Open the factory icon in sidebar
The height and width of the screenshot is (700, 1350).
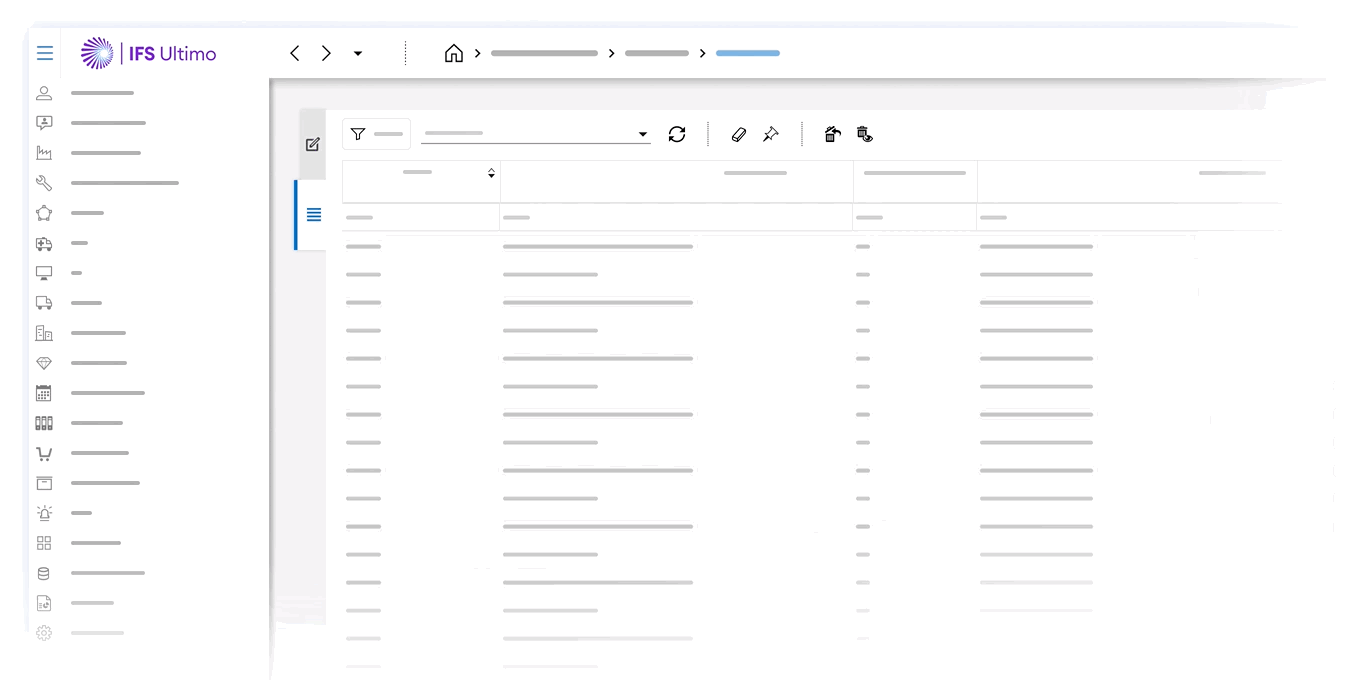click(44, 153)
